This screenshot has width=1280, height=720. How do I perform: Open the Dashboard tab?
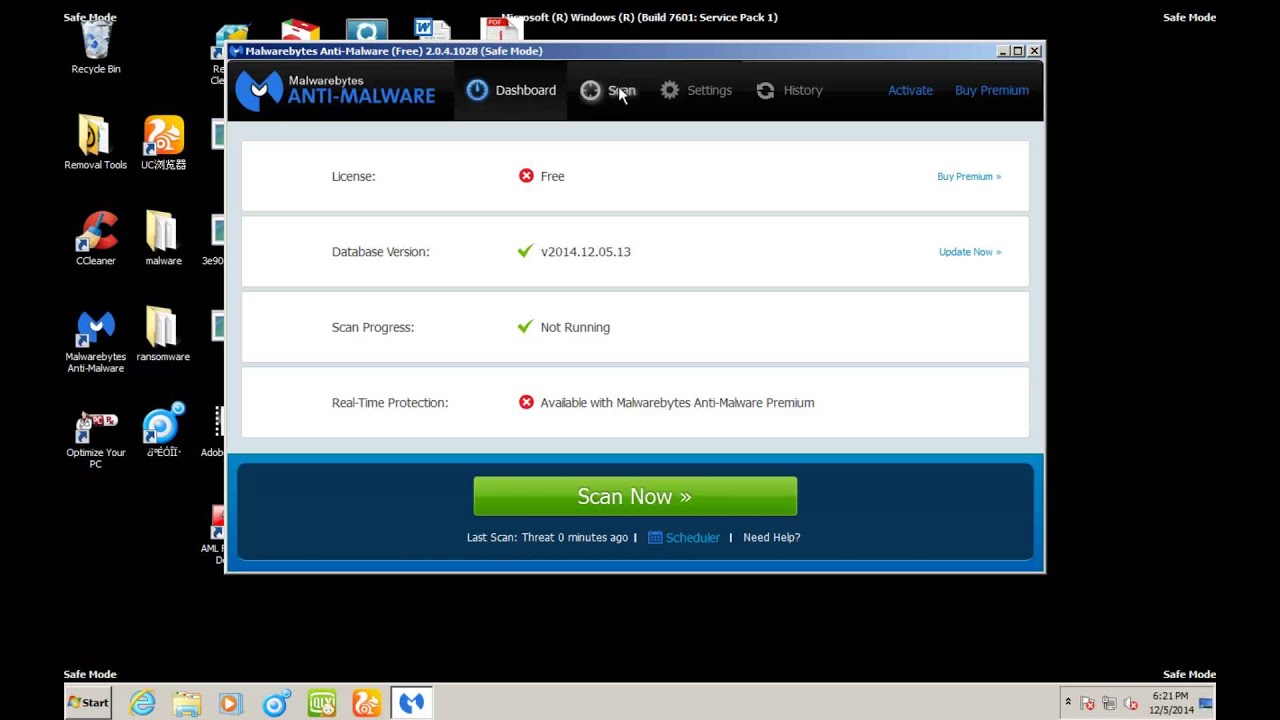(511, 90)
